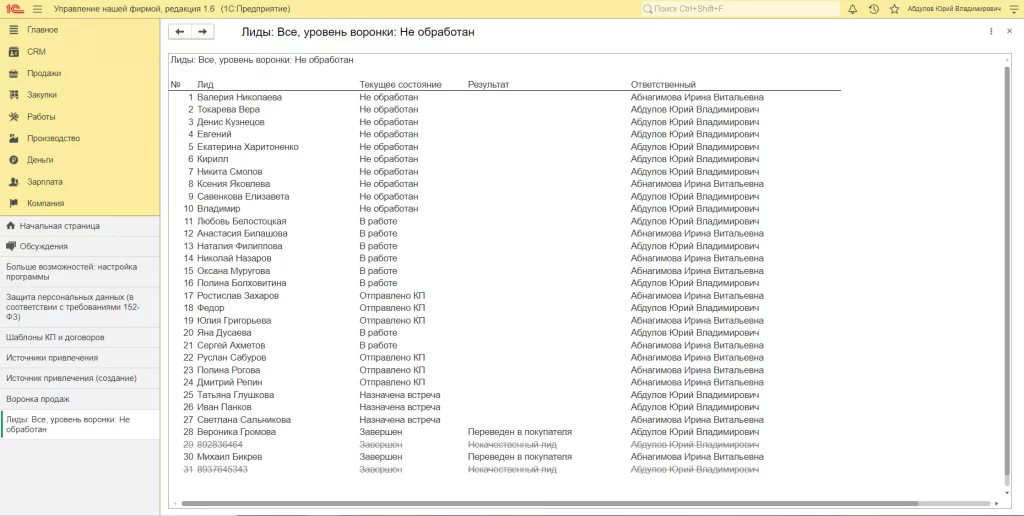Open Главное section
1024x516 pixels.
point(42,30)
